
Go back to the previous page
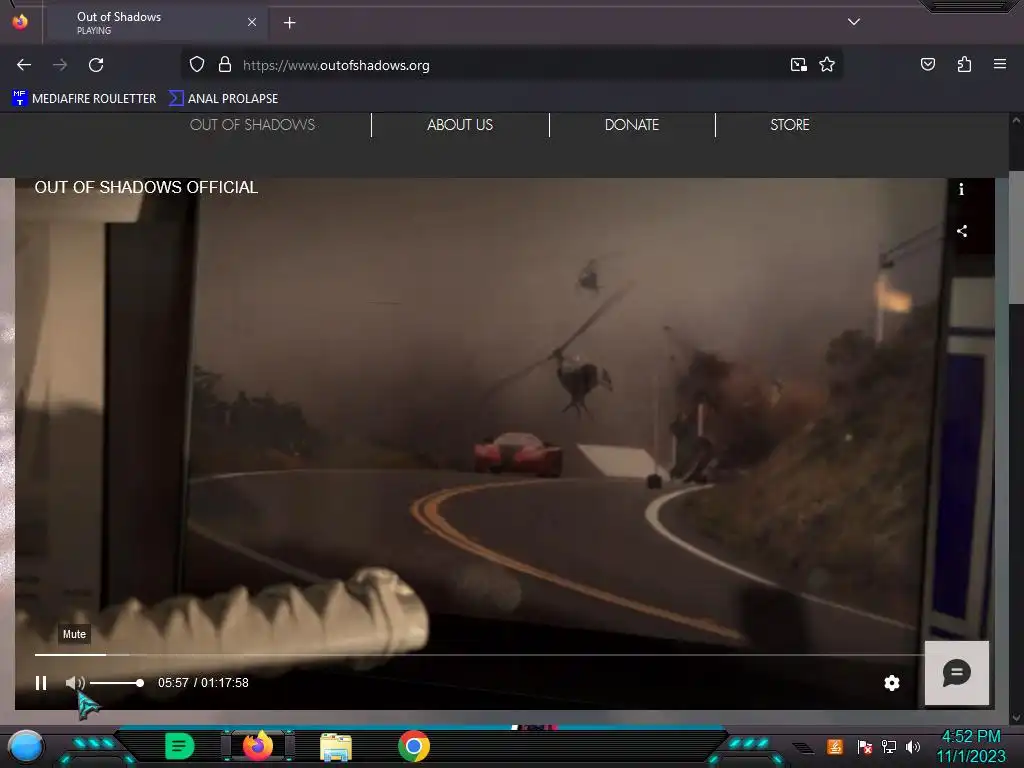(24, 65)
